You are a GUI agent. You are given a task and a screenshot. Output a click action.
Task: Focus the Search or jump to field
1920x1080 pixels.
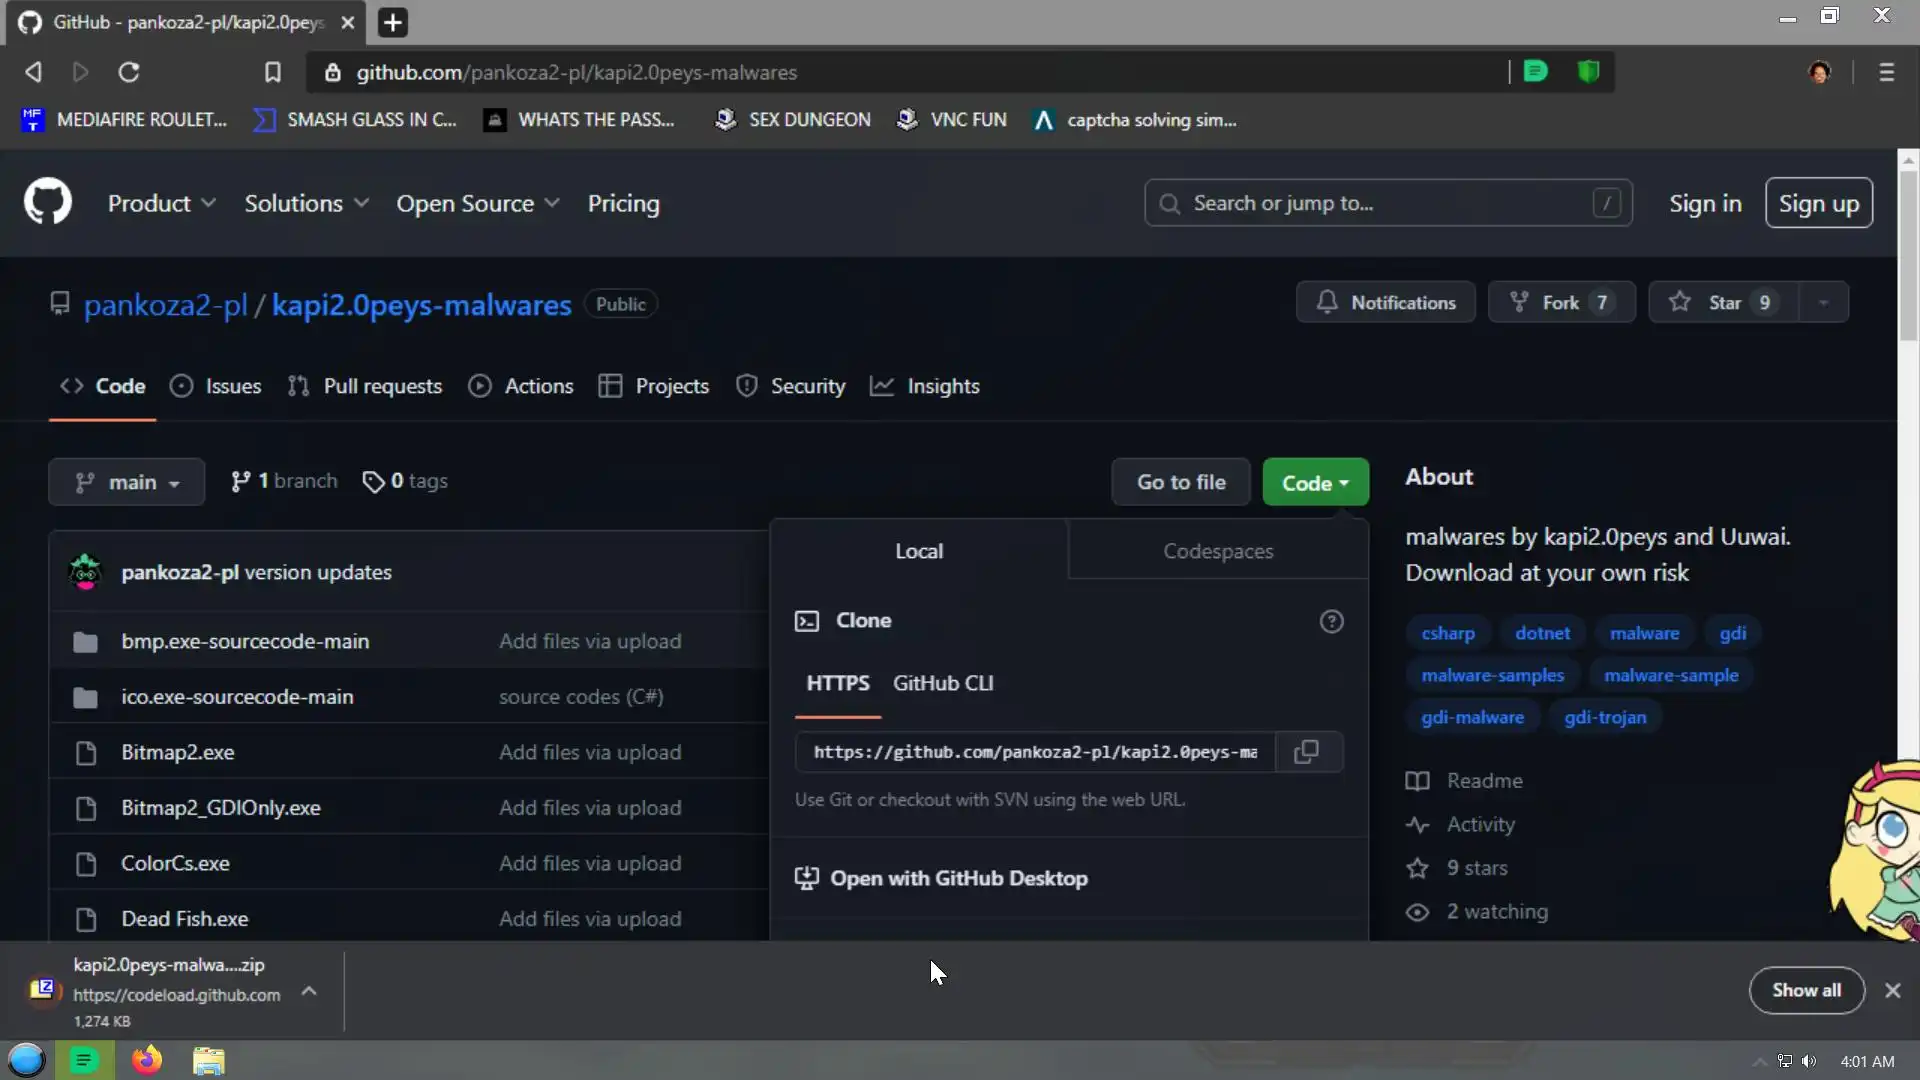click(1386, 204)
